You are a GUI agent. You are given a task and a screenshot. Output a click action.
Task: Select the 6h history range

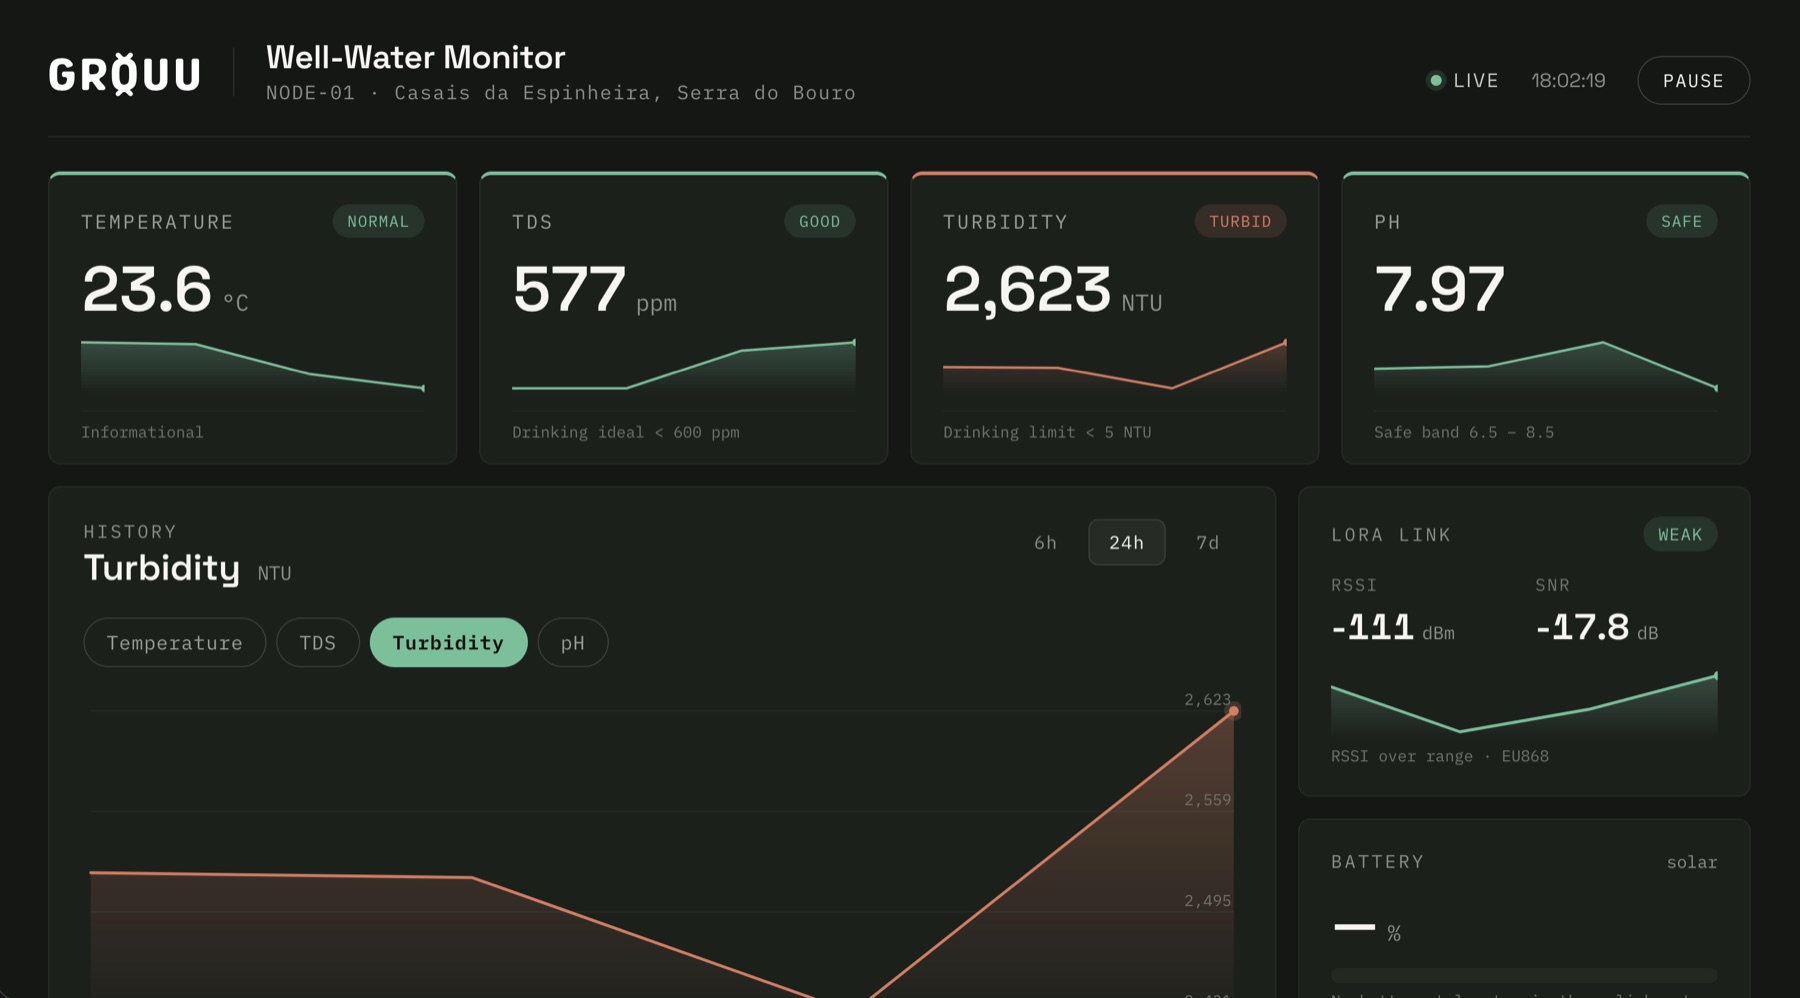1045,542
